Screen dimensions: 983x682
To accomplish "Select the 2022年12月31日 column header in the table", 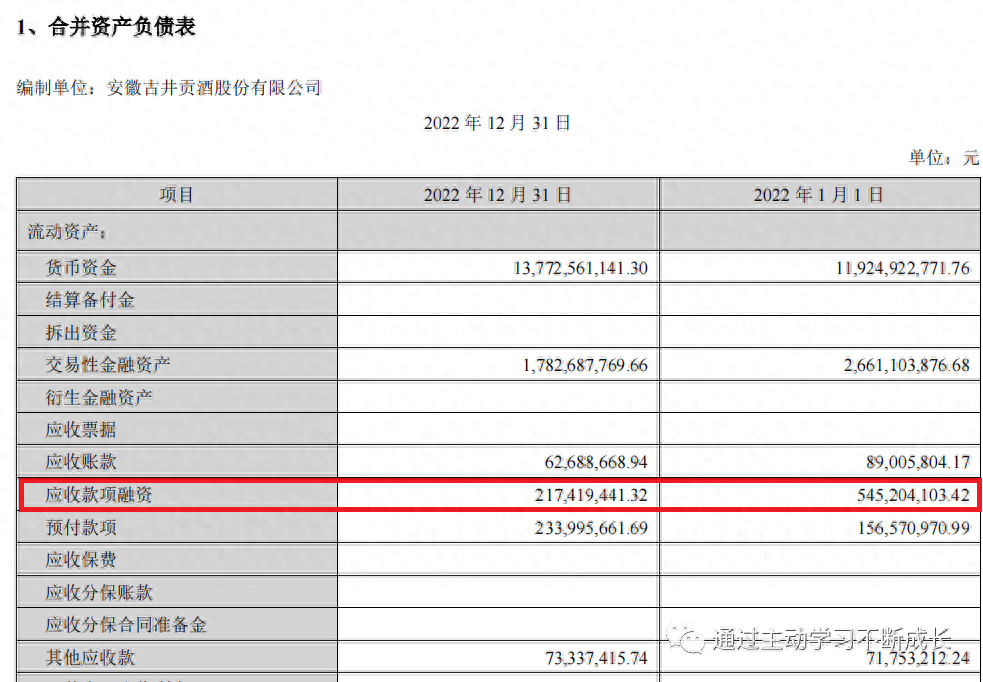I will click(497, 195).
